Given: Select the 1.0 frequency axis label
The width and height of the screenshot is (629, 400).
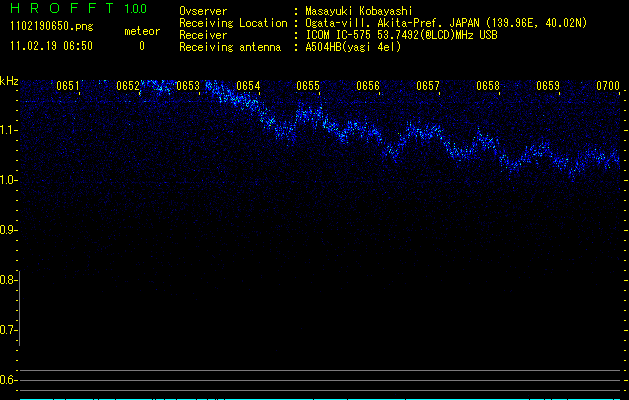Looking at the screenshot, I should point(9,180).
